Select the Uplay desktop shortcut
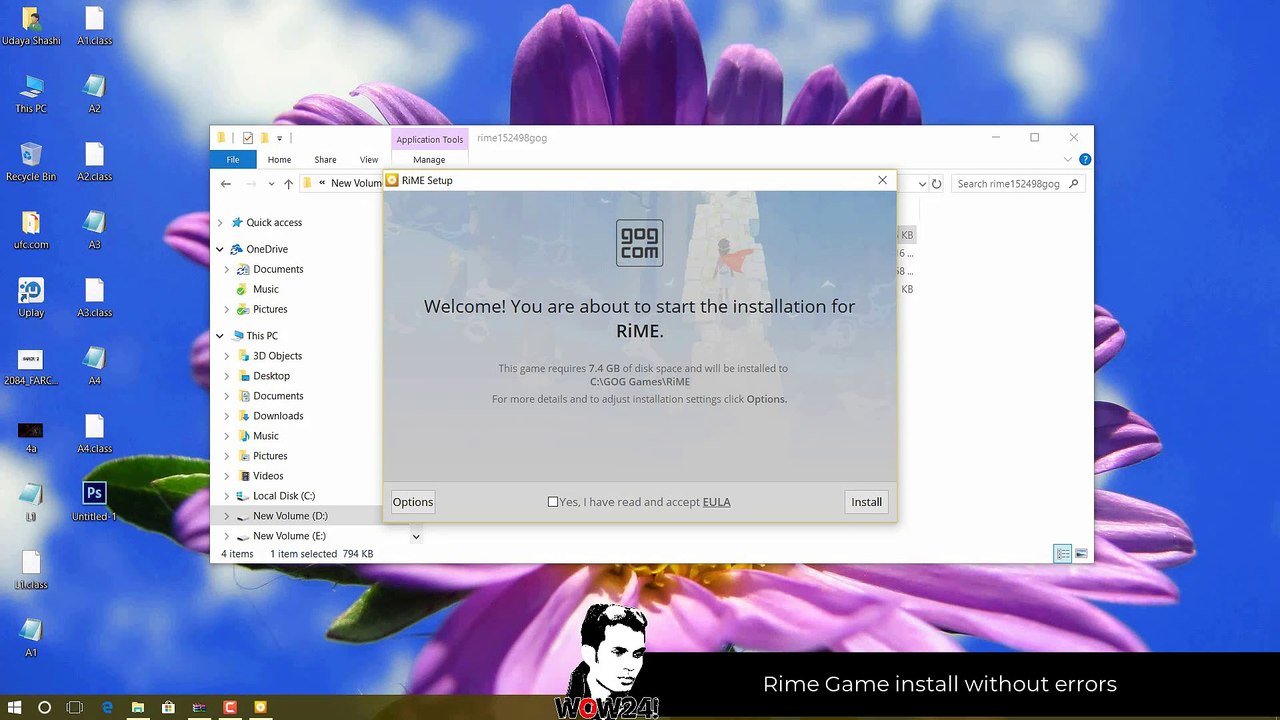The height and width of the screenshot is (720, 1280). click(x=31, y=298)
